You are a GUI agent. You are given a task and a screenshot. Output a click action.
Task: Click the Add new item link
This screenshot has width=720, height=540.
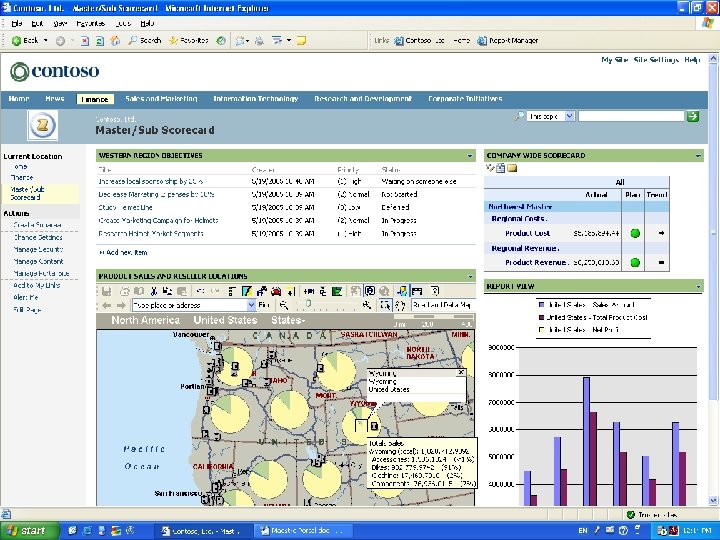pyautogui.click(x=125, y=252)
